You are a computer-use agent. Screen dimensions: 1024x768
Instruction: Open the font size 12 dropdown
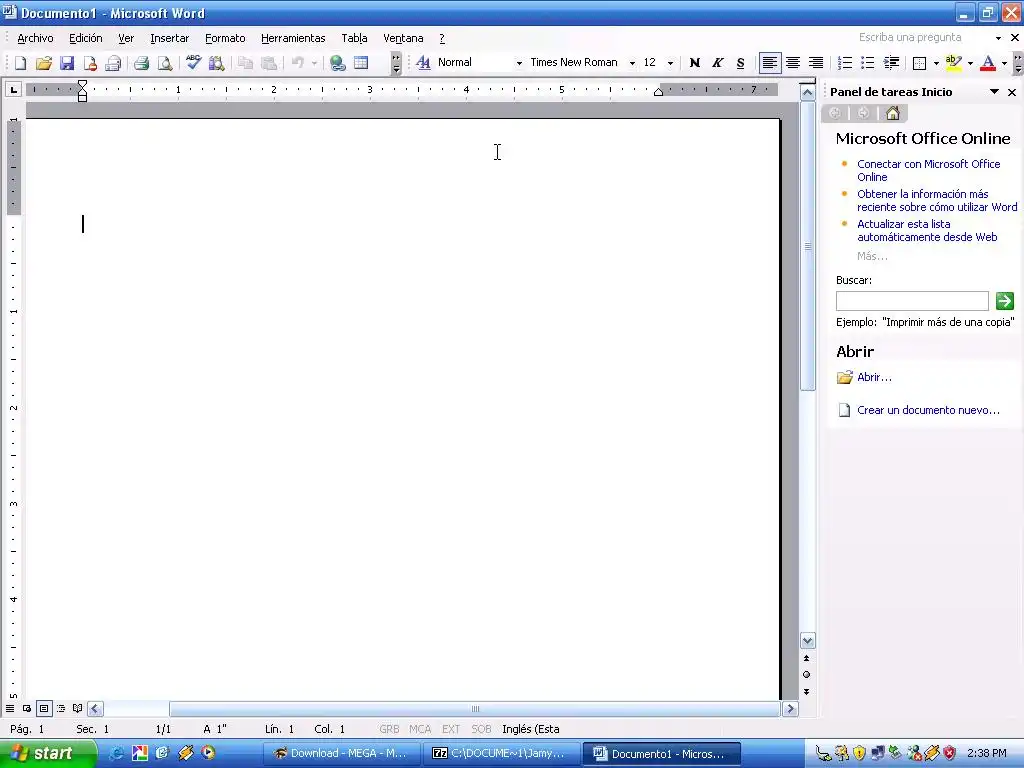[670, 63]
